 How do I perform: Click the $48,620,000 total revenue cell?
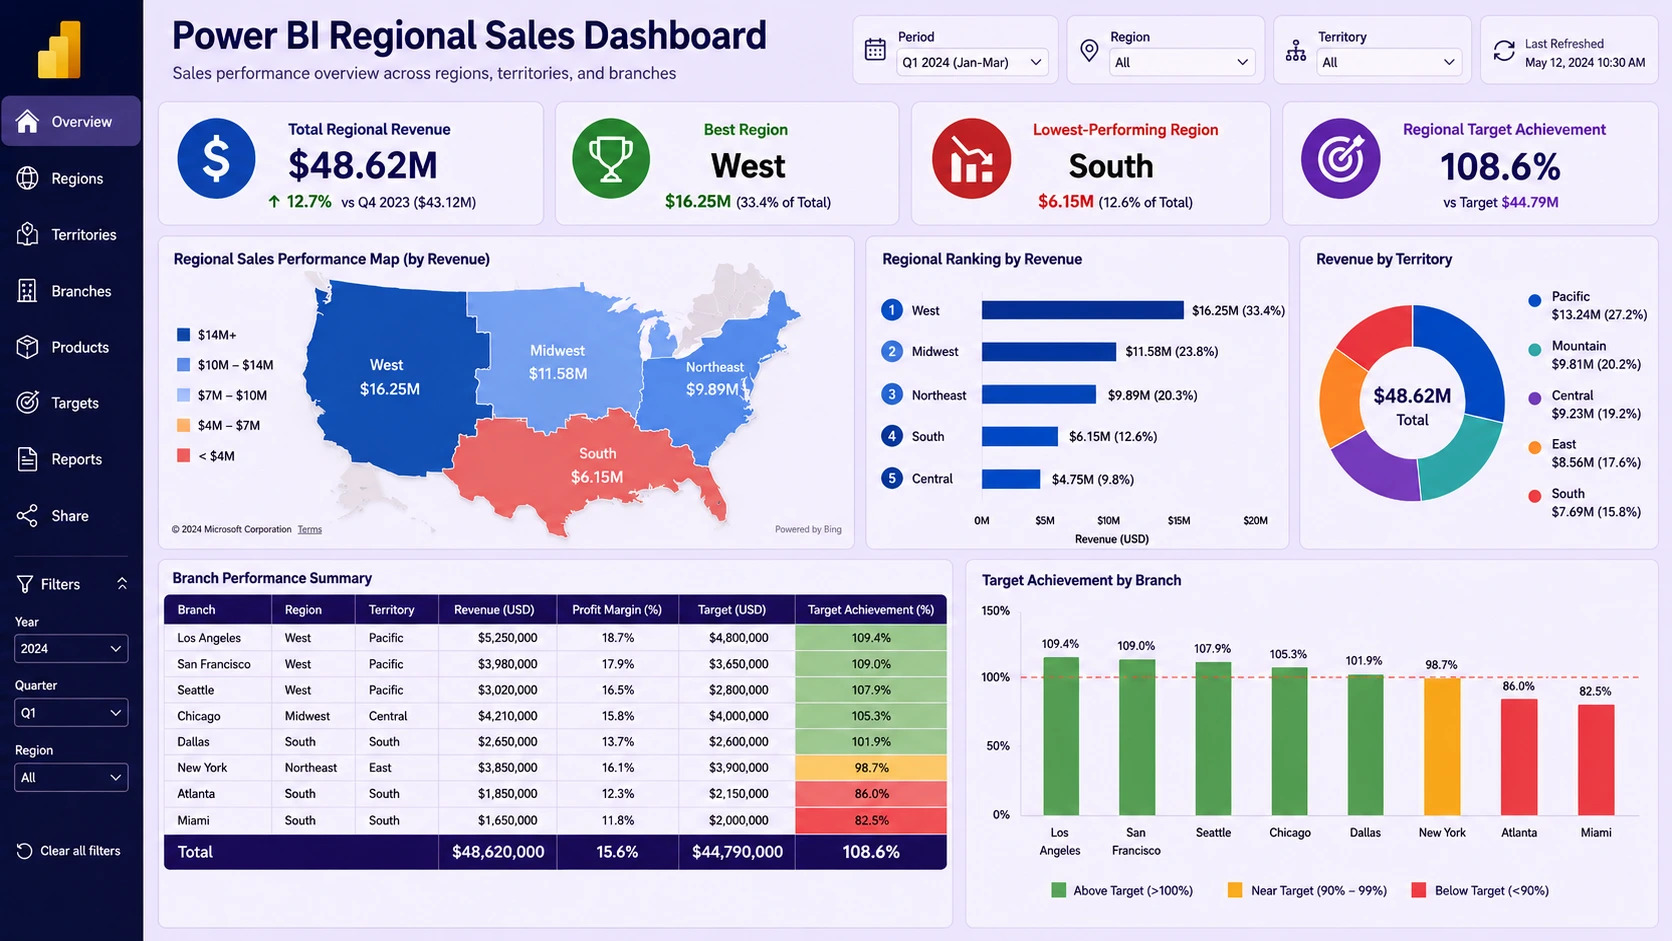[x=498, y=852]
